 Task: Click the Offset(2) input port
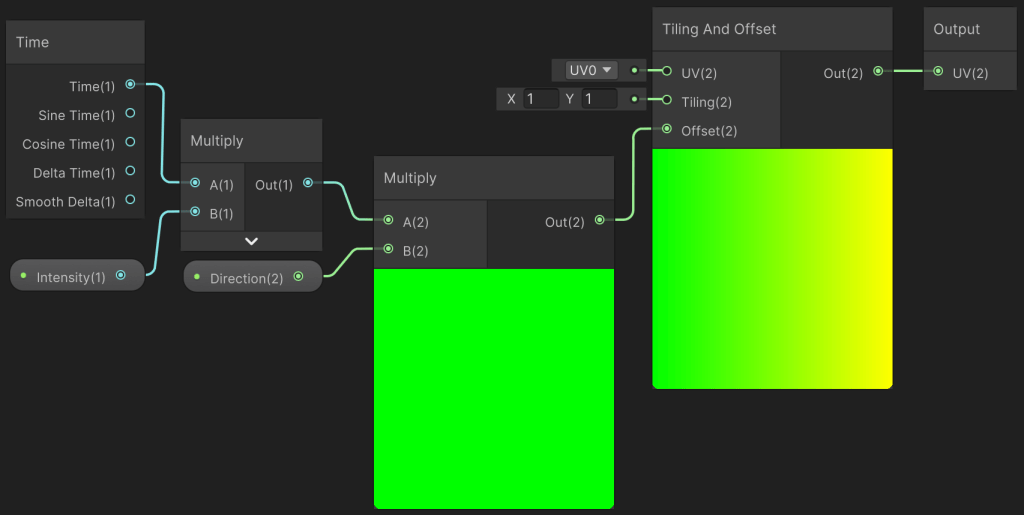tap(667, 129)
